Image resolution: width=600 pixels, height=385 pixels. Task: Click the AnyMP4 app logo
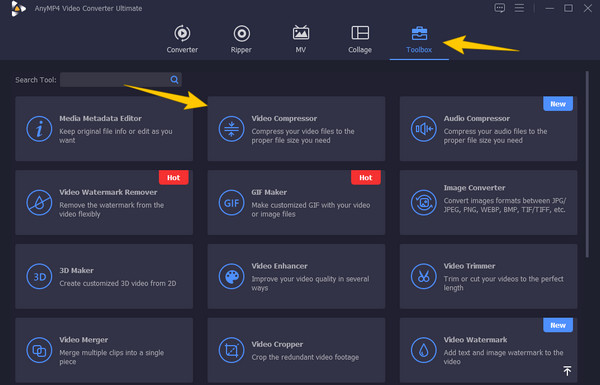click(18, 8)
